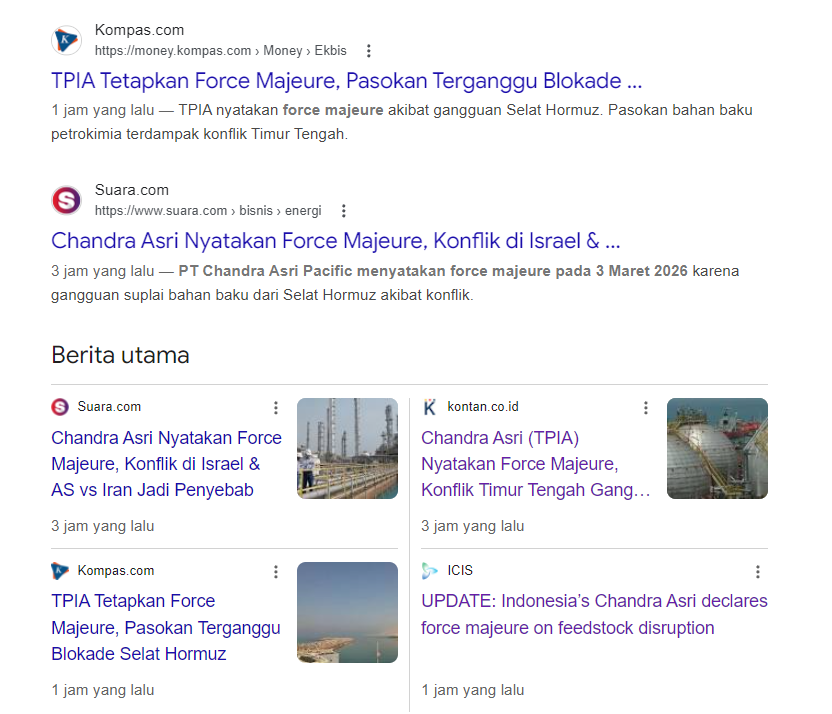
Task: Click storage tanks thumbnail on kontan.co.id card
Action: coord(717,448)
